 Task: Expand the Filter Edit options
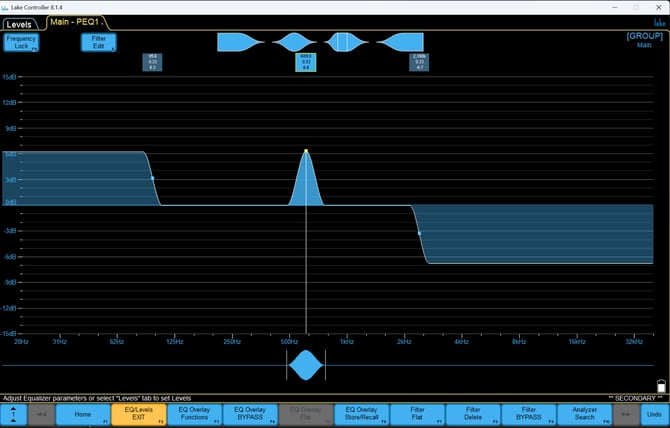(x=98, y=42)
